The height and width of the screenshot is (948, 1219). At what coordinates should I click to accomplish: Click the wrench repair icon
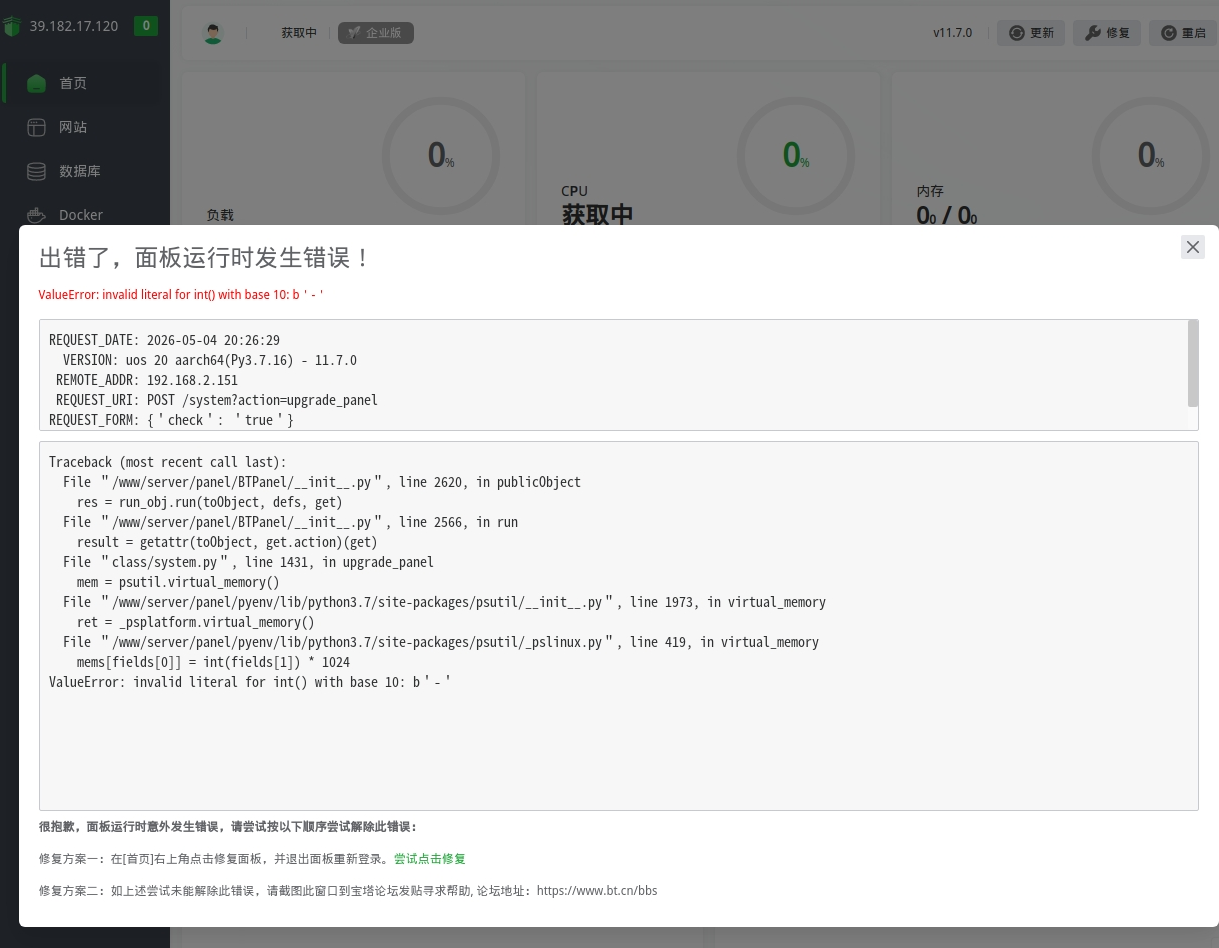coord(1093,33)
